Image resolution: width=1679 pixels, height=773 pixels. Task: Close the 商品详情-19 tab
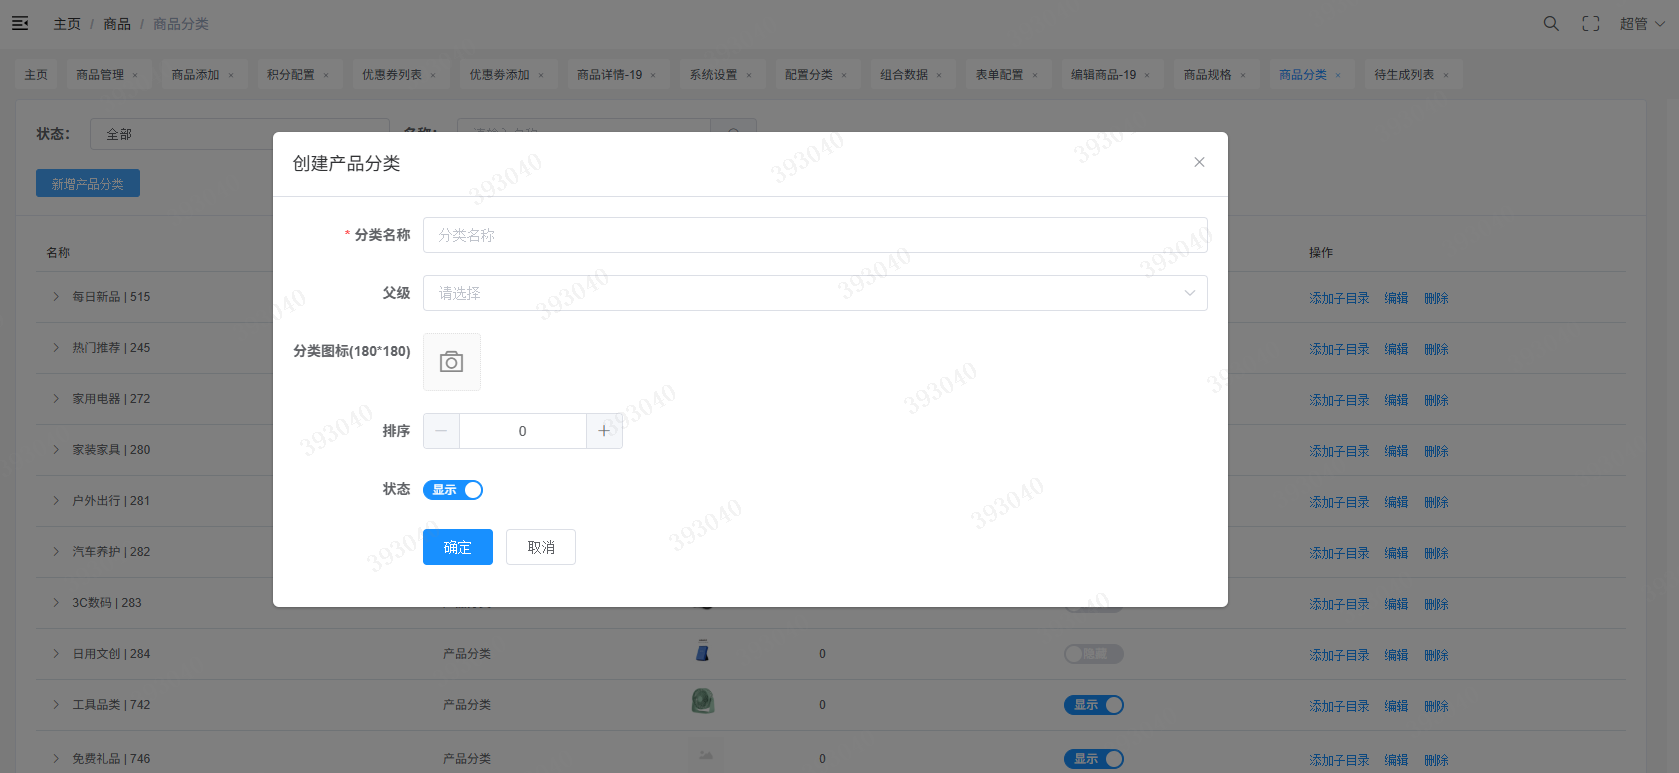tap(654, 75)
